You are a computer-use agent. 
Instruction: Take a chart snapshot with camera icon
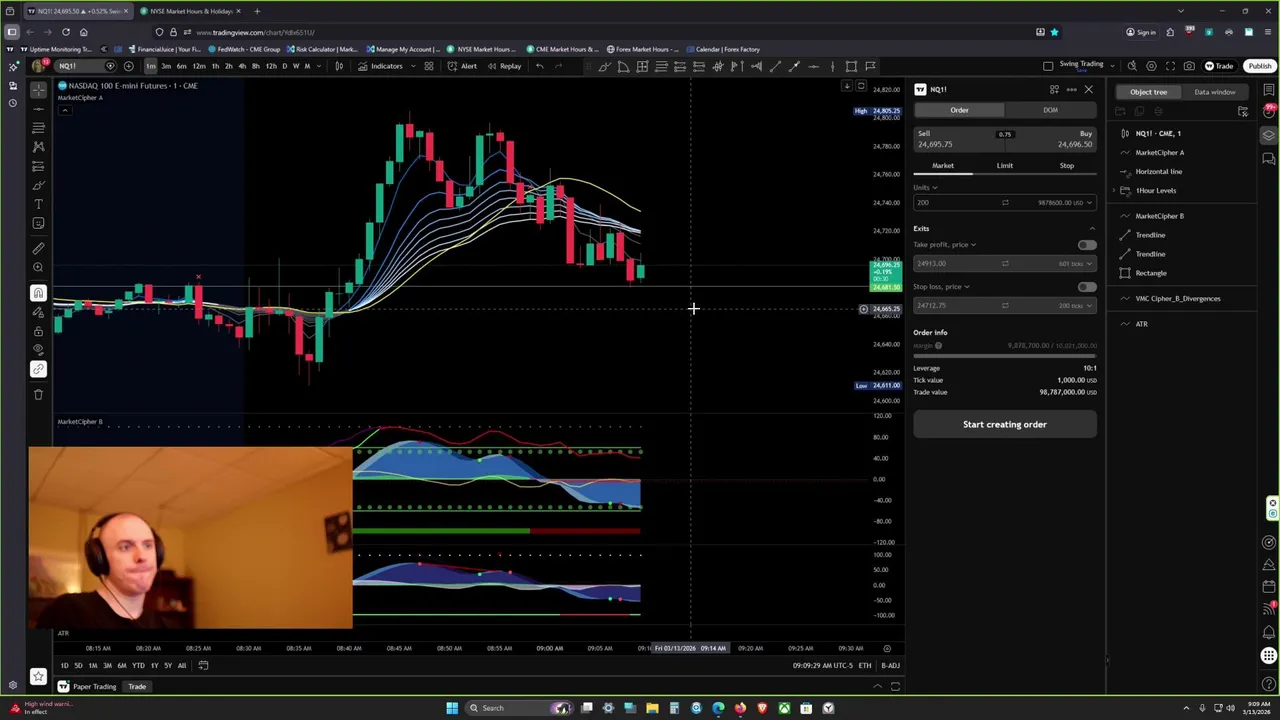(x=1189, y=66)
